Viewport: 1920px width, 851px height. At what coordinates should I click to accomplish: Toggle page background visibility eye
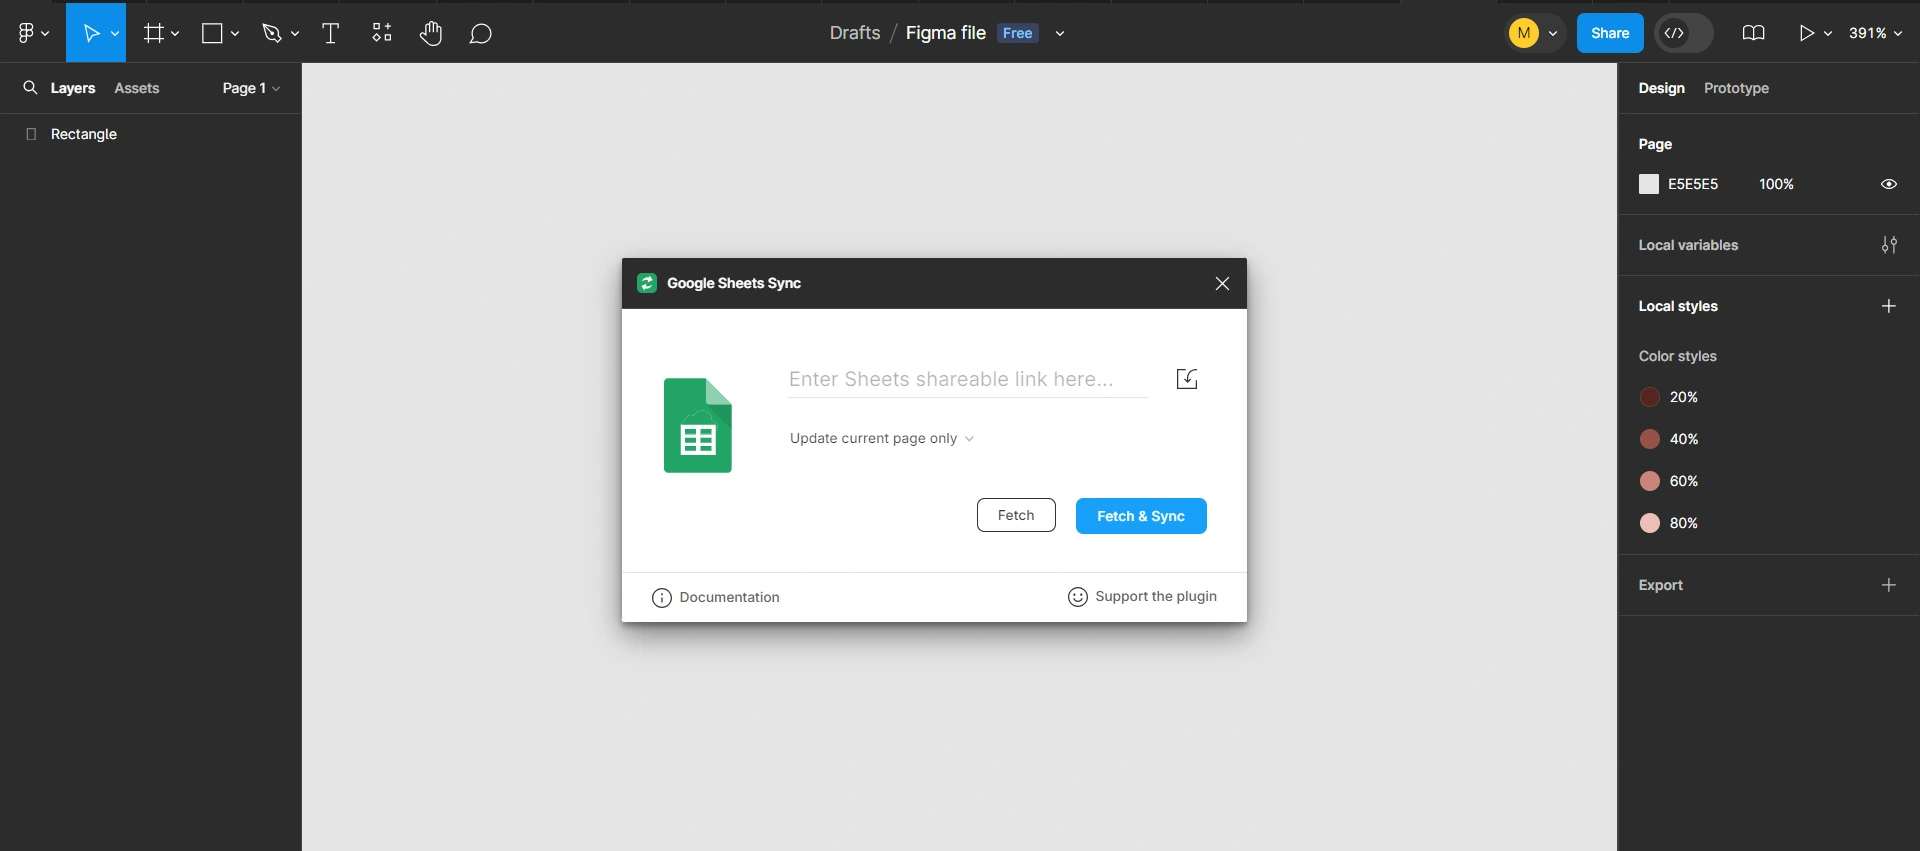click(x=1889, y=184)
